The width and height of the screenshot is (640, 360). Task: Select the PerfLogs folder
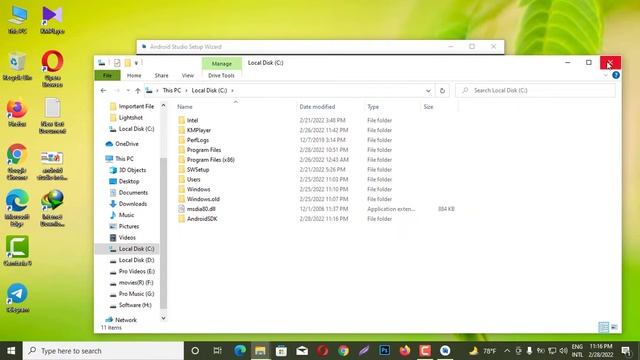tap(198, 140)
